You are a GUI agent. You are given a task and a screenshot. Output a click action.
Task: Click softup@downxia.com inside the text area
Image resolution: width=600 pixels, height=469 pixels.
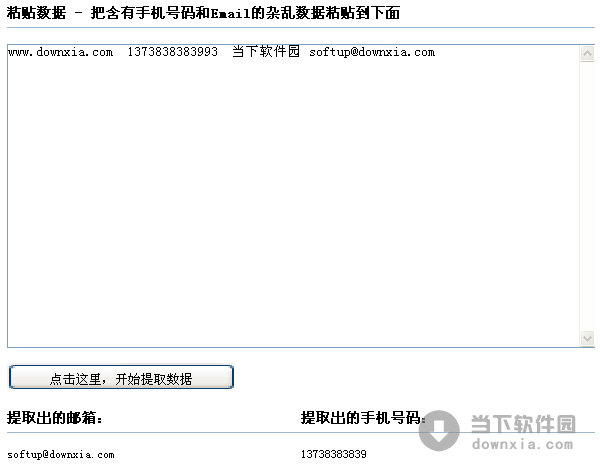[x=372, y=52]
